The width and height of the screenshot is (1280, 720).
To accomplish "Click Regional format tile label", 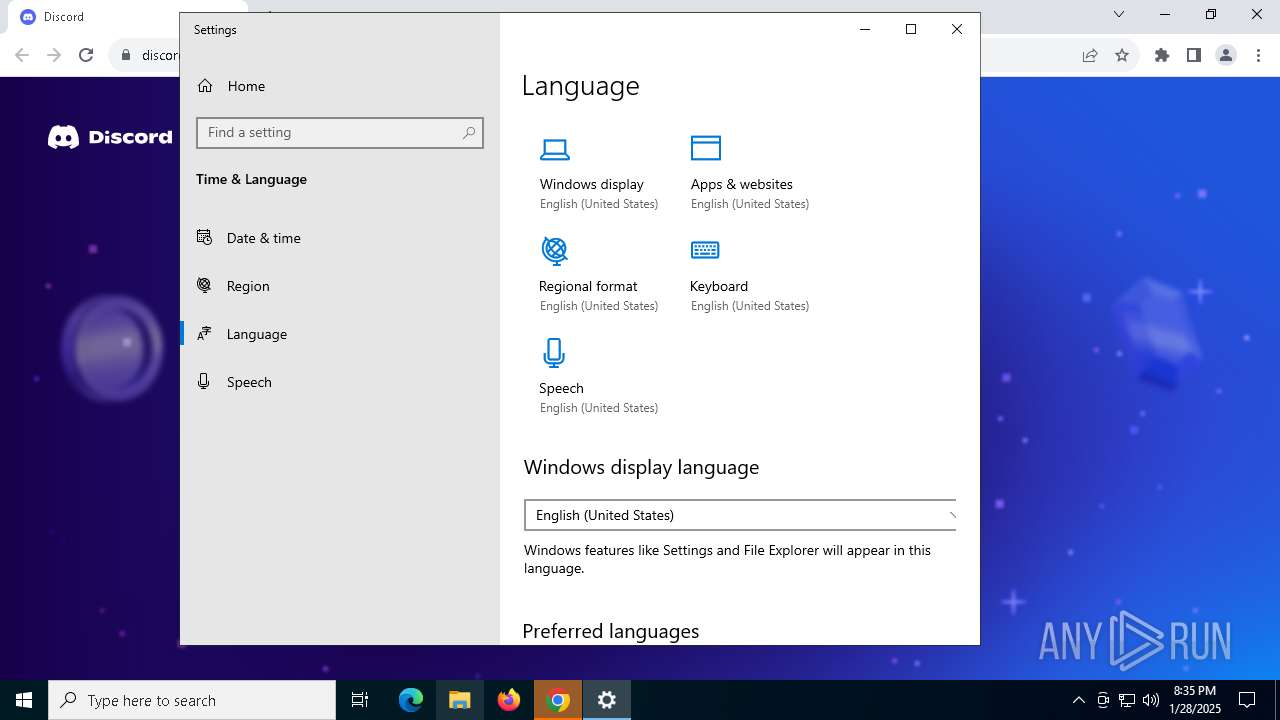I will (588, 286).
